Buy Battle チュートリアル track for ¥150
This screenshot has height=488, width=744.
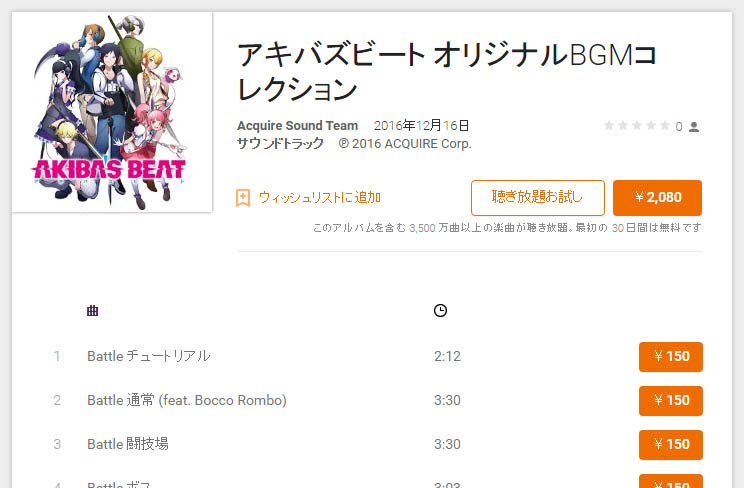point(670,357)
